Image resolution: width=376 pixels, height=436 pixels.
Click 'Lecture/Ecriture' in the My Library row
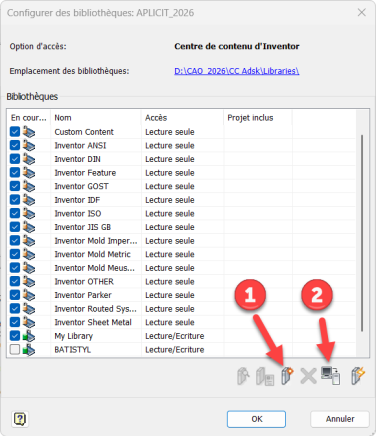pyautogui.click(x=175, y=336)
